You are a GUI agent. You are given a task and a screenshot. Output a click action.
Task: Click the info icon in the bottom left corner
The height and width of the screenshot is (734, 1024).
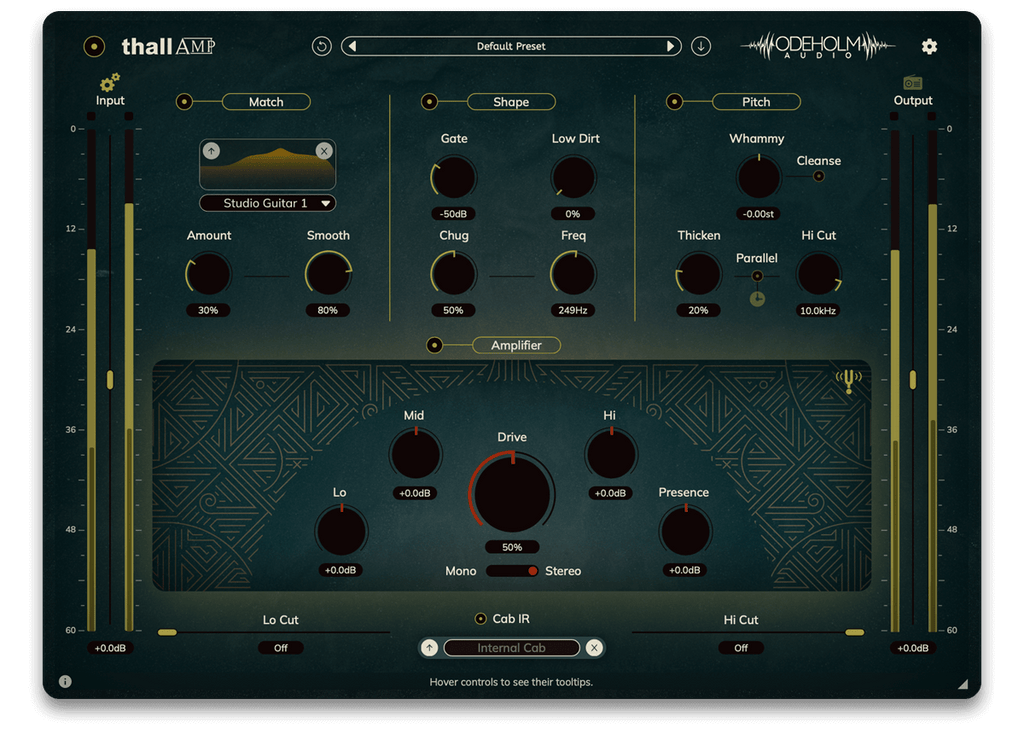pyautogui.click(x=64, y=680)
